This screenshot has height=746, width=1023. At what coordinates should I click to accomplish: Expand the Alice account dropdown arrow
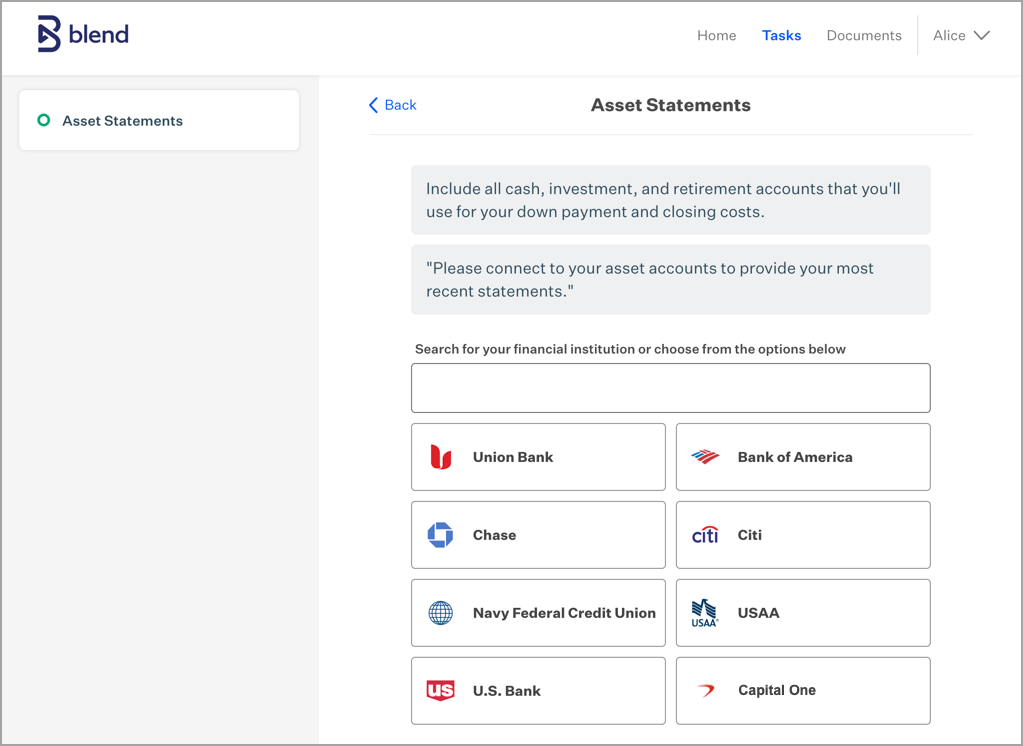point(982,35)
